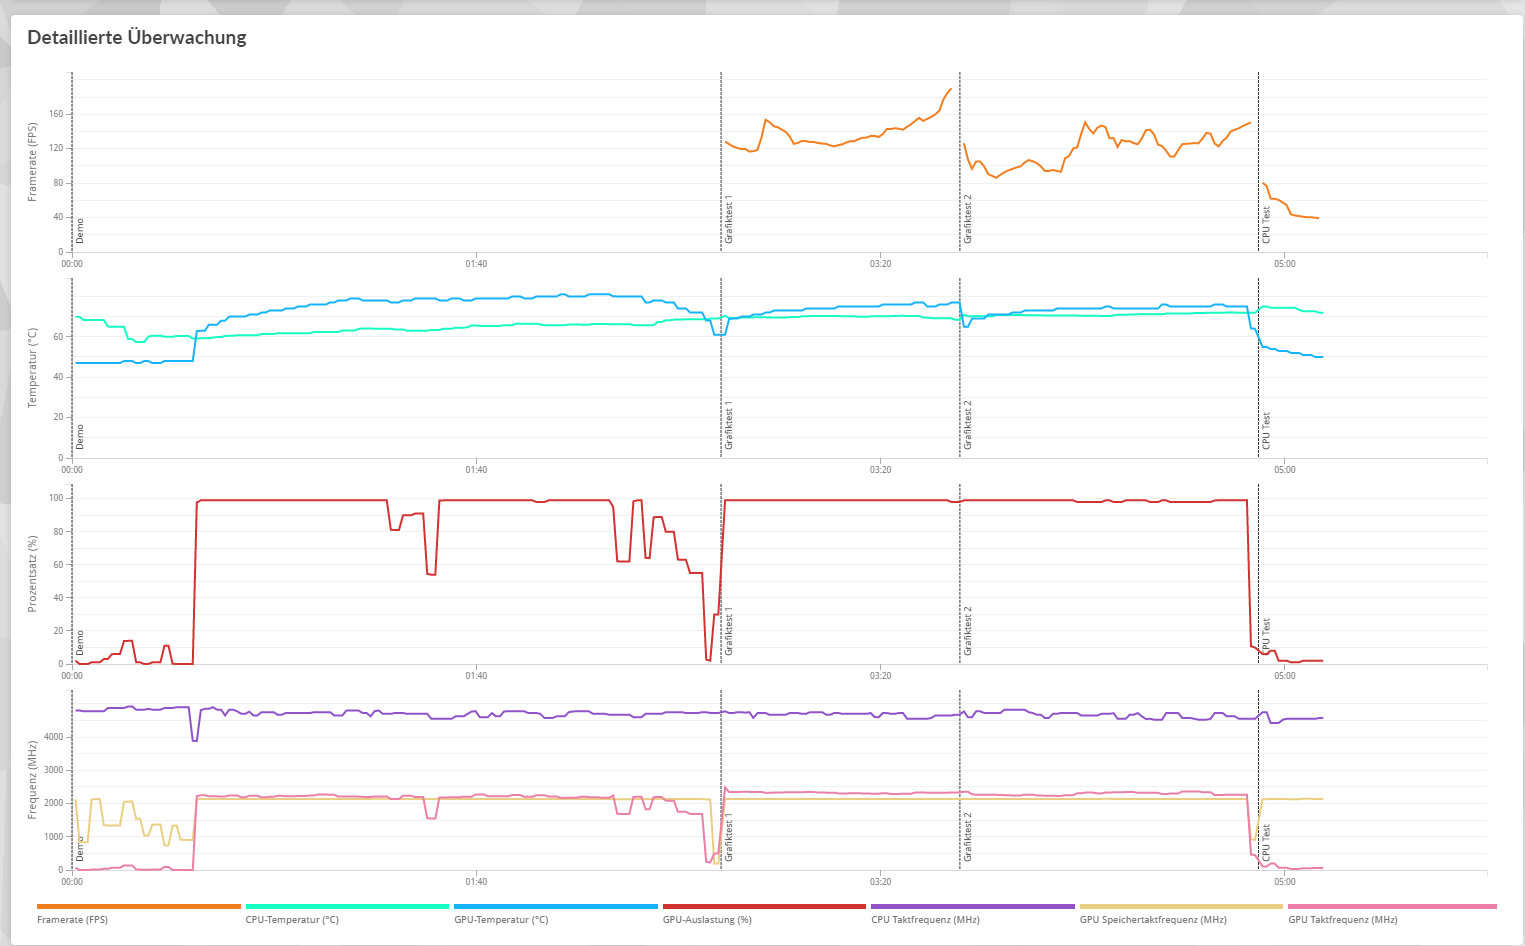
Task: Select the Demo marker in the temperature chart
Action: point(80,437)
